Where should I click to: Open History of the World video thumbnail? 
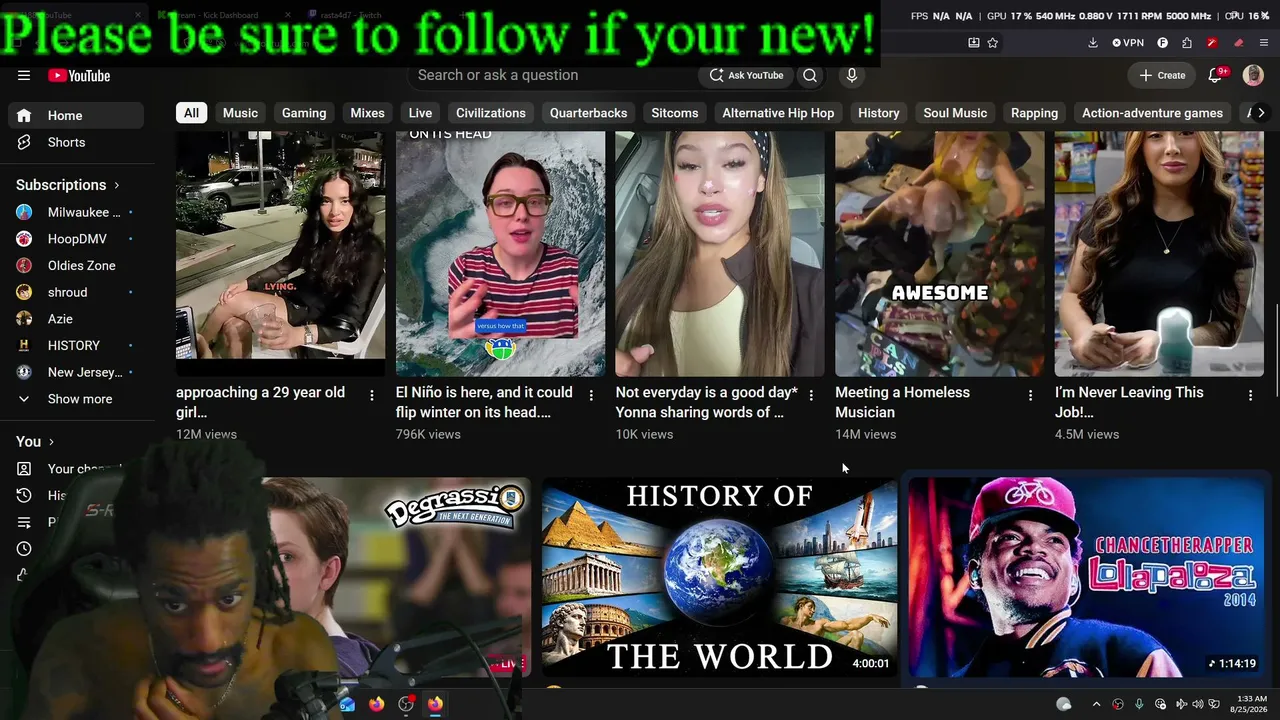click(x=719, y=577)
